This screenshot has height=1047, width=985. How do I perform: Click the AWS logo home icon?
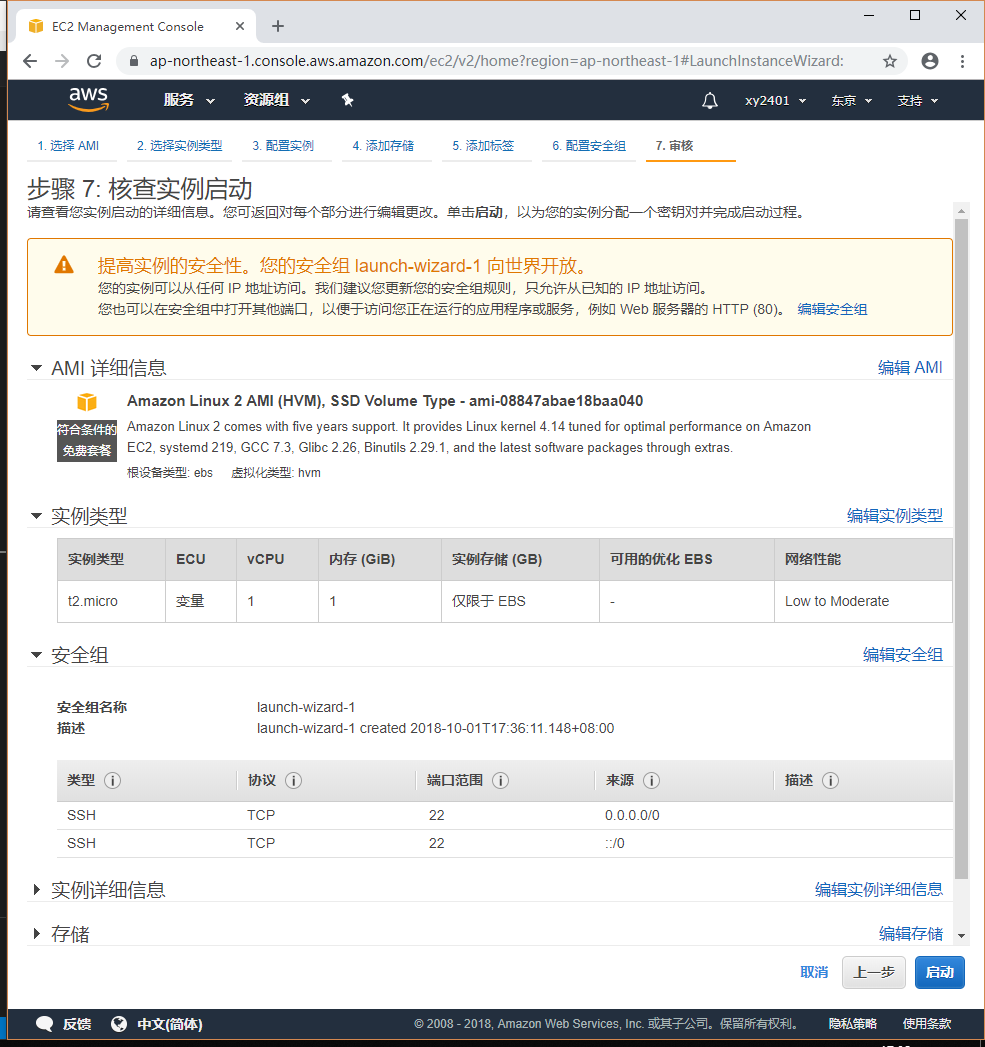pyautogui.click(x=88, y=99)
